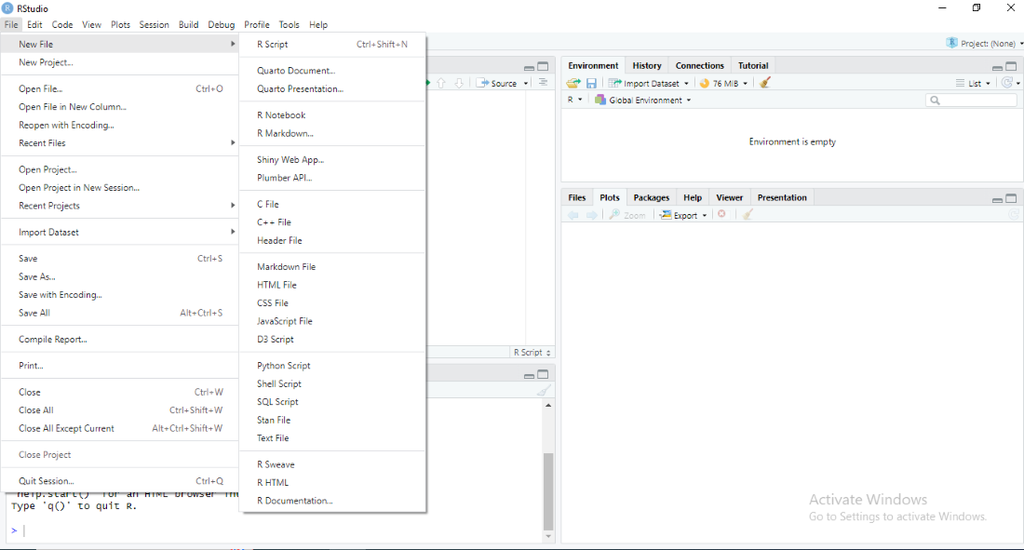Maximize the Plots pane
1024x550 pixels.
(1011, 199)
